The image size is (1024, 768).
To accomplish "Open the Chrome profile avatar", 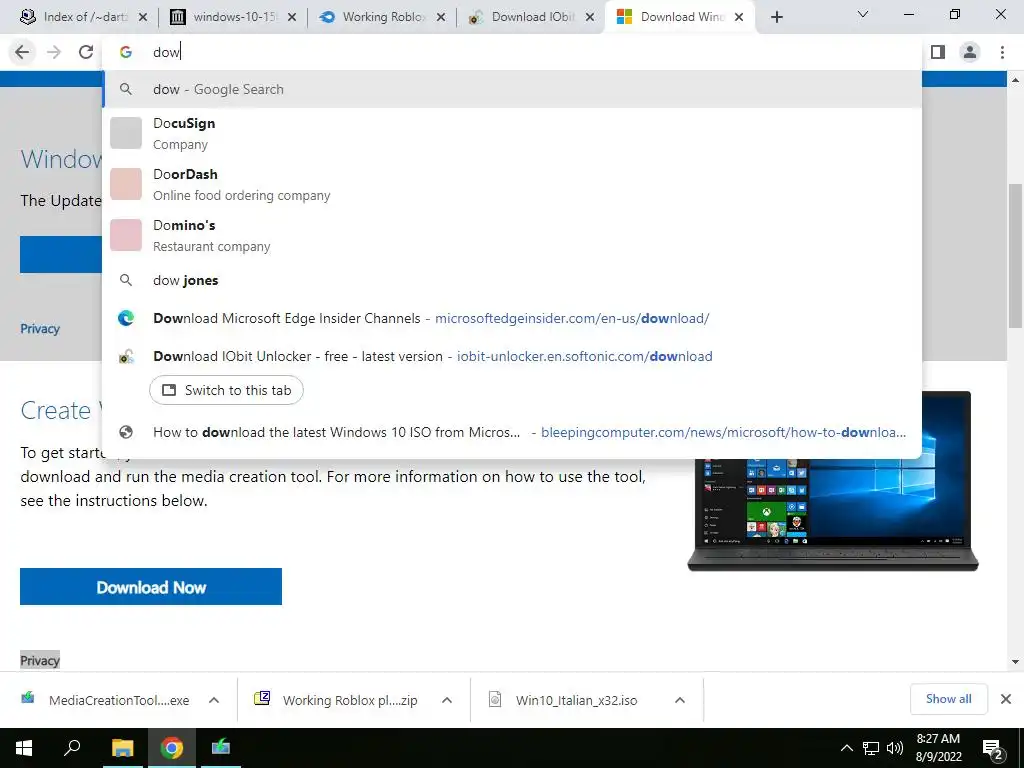I will 970,52.
